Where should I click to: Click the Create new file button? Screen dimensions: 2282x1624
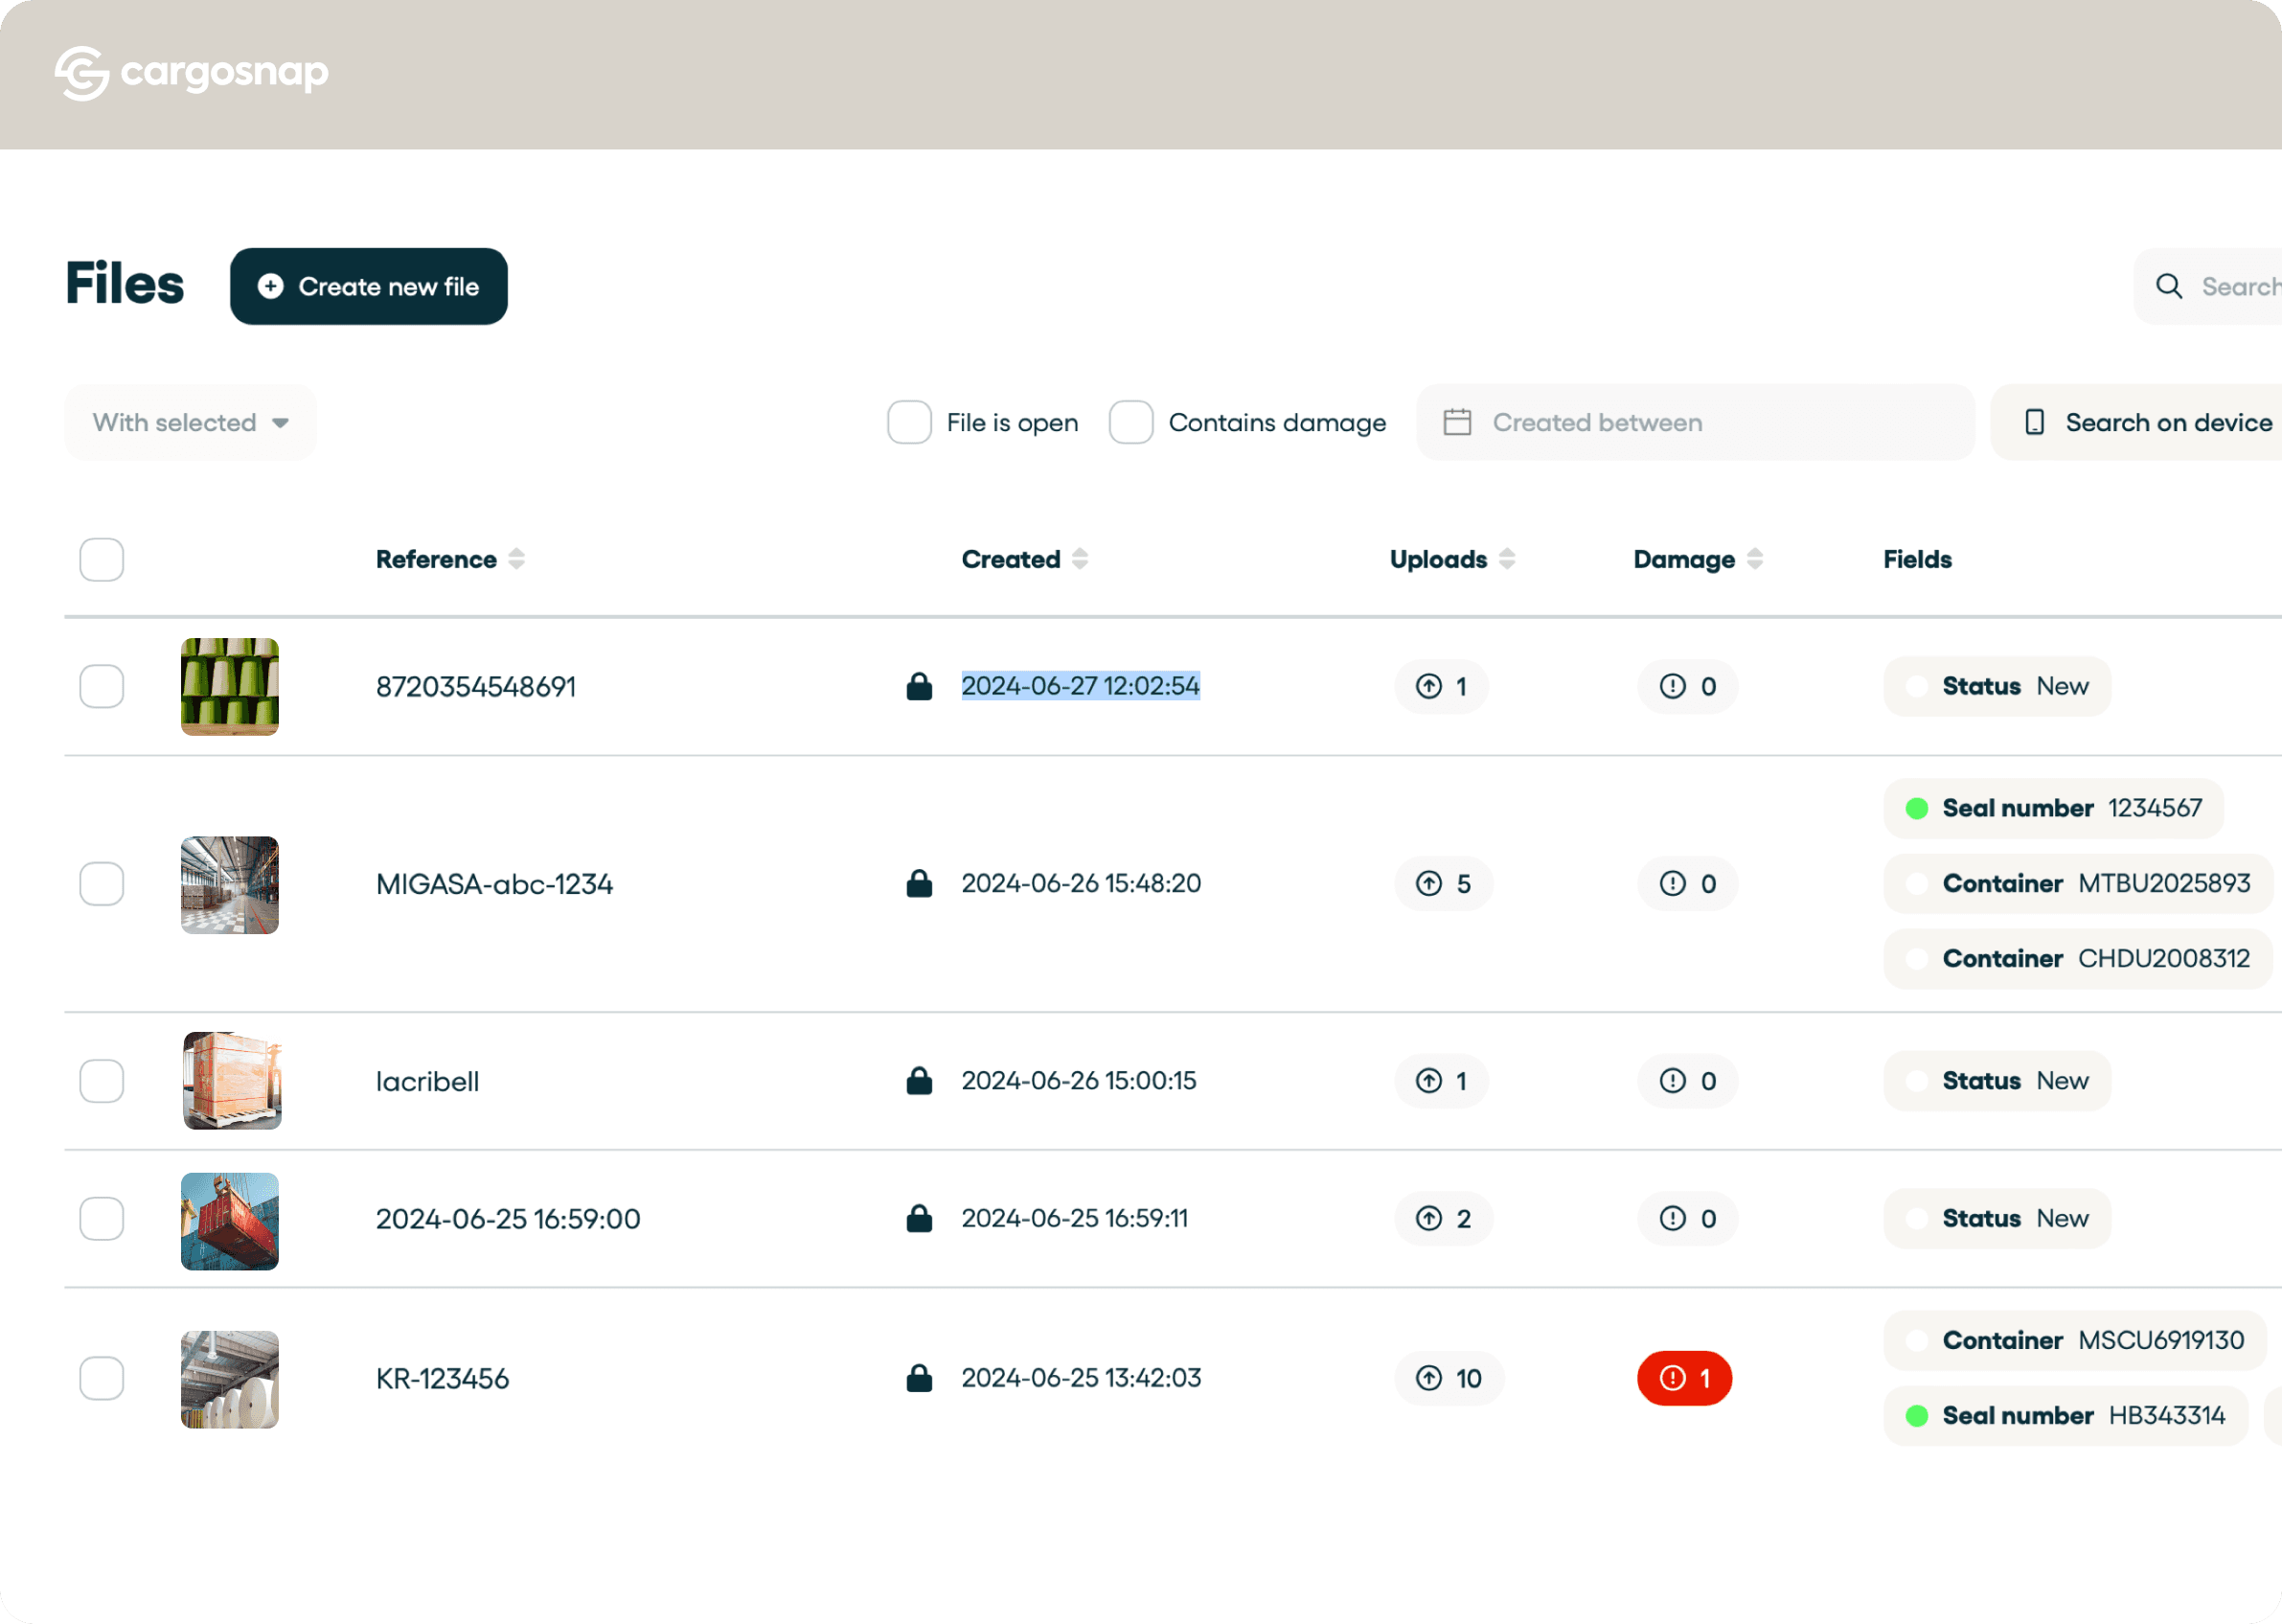coord(369,287)
